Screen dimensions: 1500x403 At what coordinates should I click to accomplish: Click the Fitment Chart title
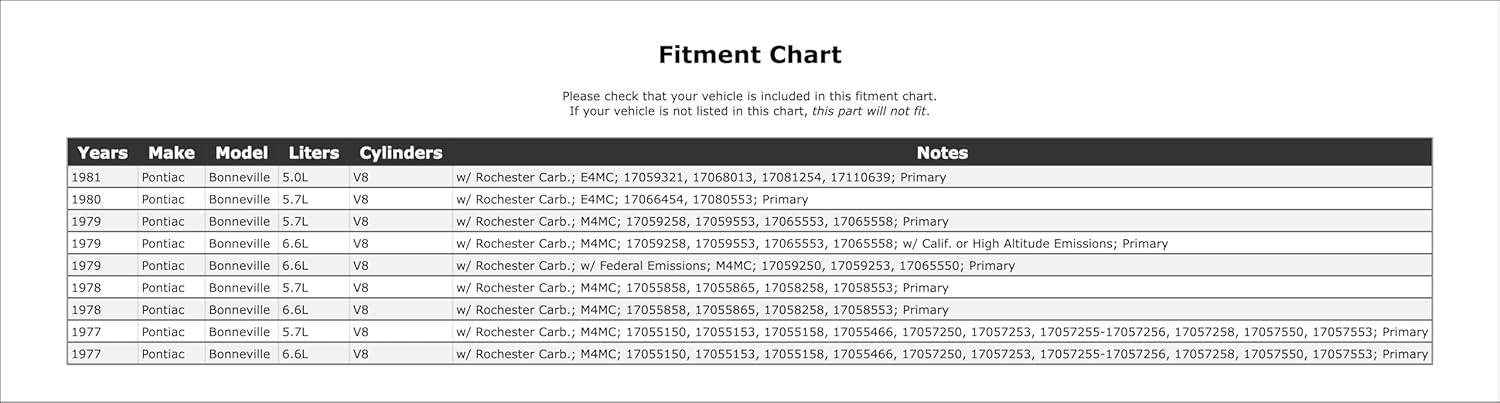pyautogui.click(x=750, y=55)
